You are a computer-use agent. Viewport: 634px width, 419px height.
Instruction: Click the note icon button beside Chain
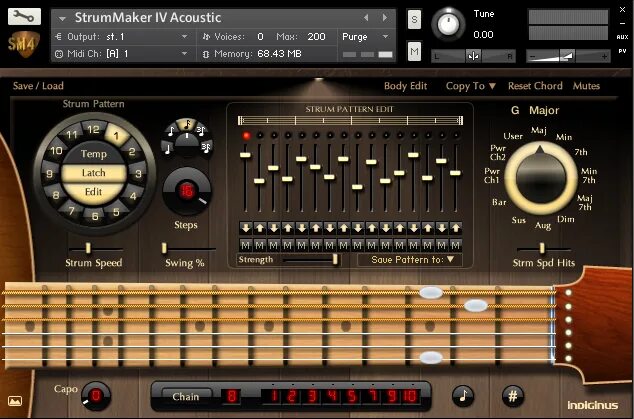(x=463, y=395)
